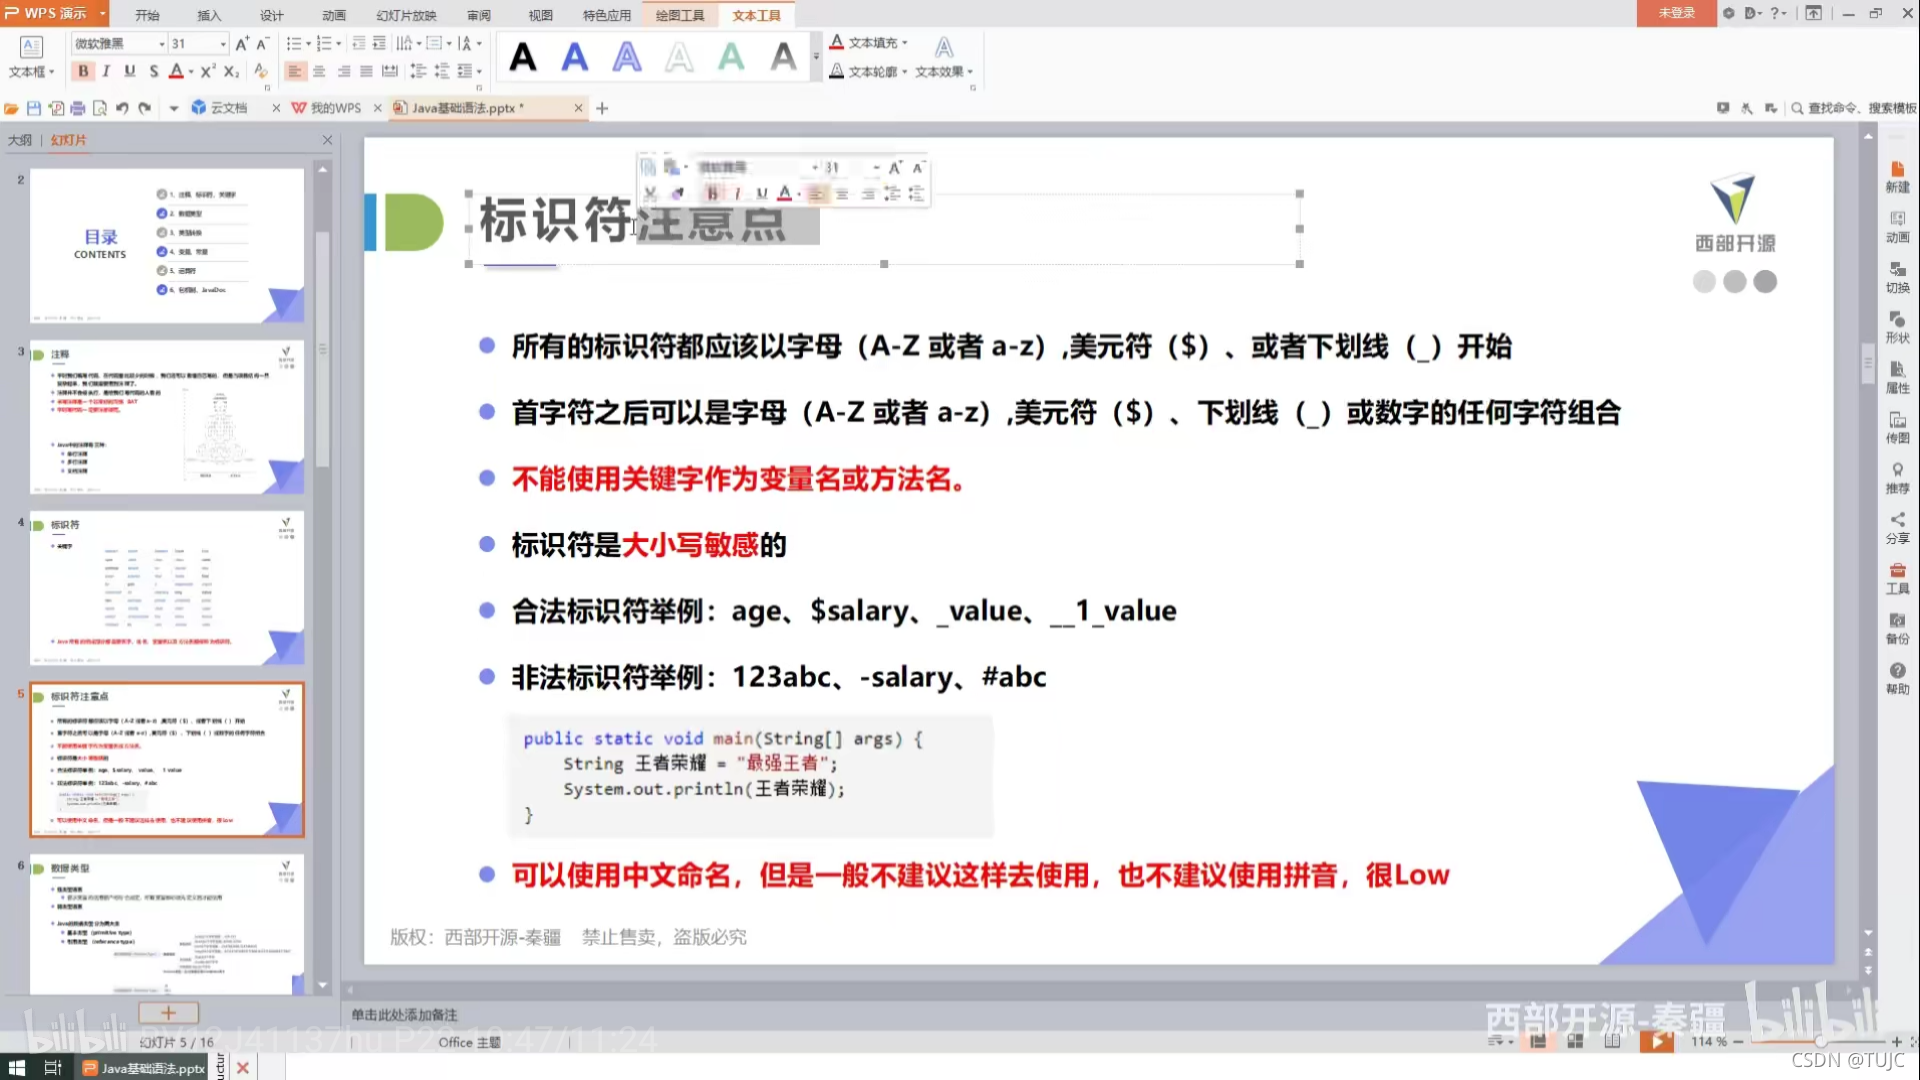
Task: Expand the quick access toolbar customize arrow
Action: (x=173, y=108)
